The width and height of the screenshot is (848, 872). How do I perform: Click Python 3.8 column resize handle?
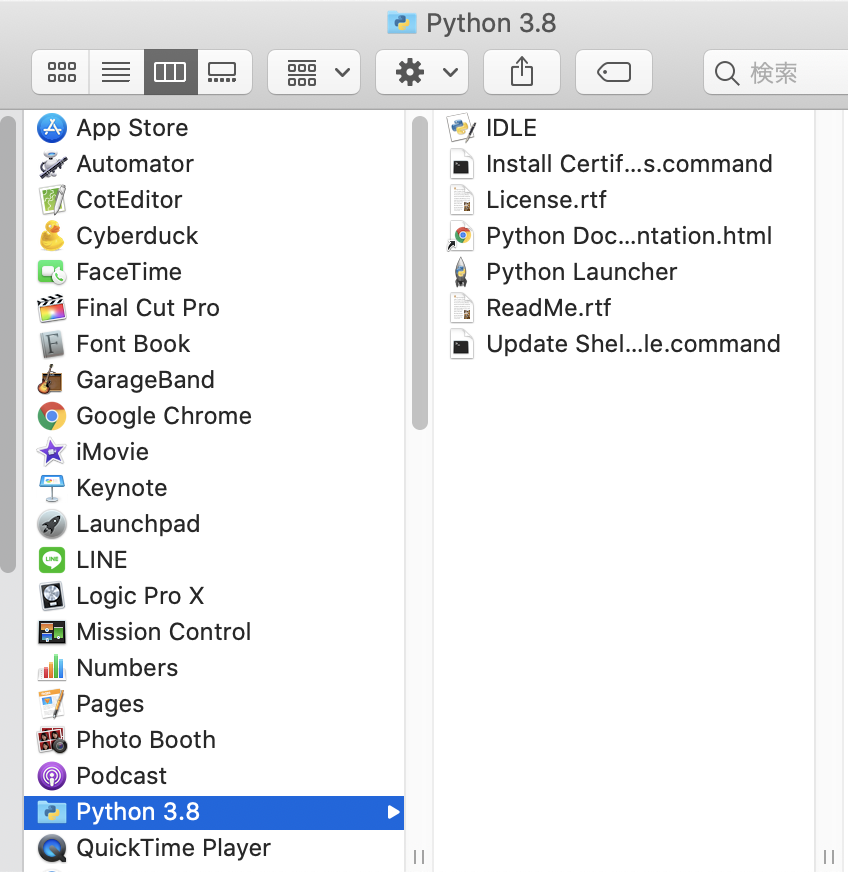click(x=829, y=857)
